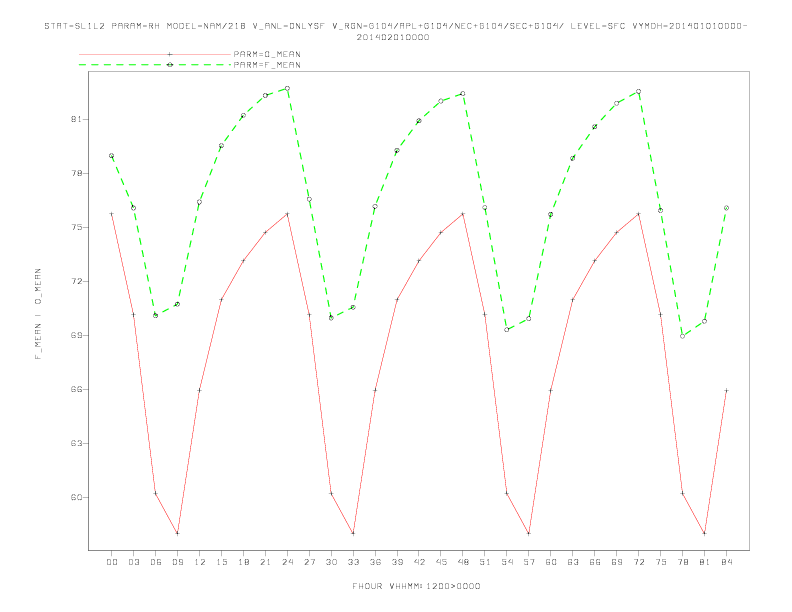This screenshot has width=792, height=612.
Task: Click x-axis tick label 18
Action: [x=243, y=562]
